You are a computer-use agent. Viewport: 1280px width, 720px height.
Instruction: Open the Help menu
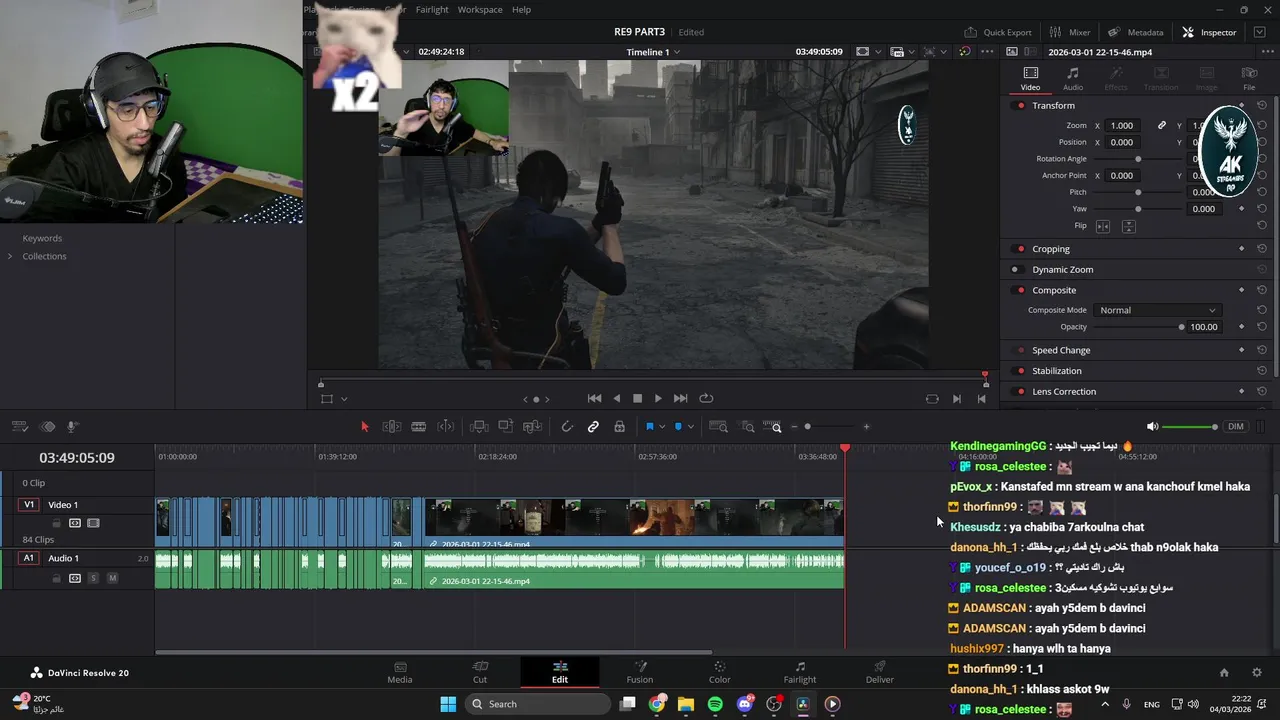click(521, 9)
